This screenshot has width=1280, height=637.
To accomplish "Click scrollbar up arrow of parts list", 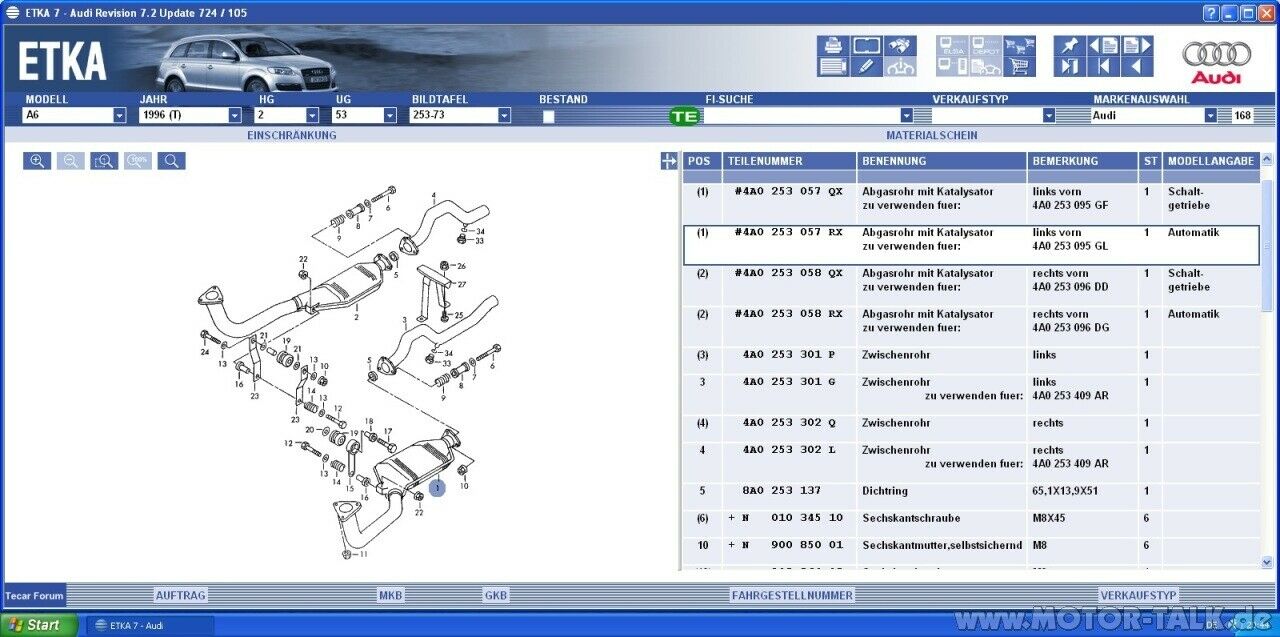I will (x=1267, y=159).
